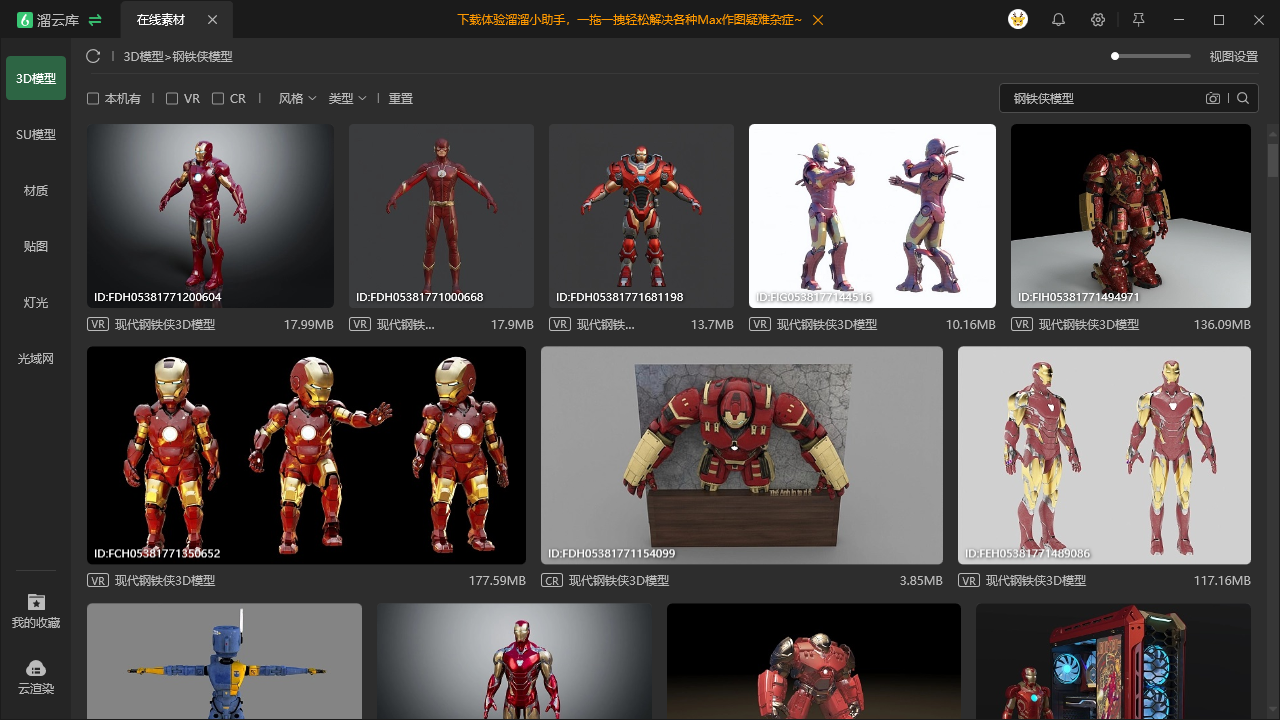Click the green switch arrows icon
Screen dimensions: 1280x720
[x=95, y=20]
